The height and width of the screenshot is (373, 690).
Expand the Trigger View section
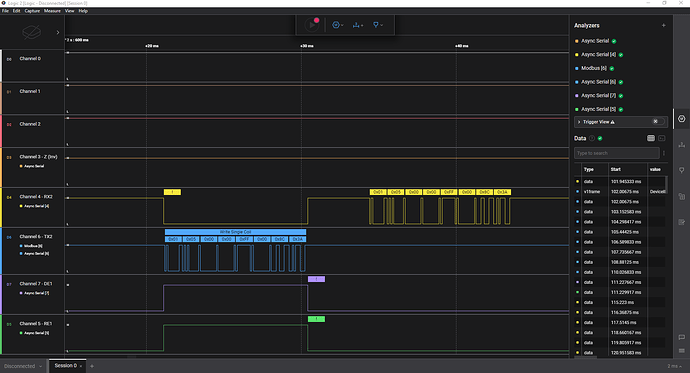(579, 122)
